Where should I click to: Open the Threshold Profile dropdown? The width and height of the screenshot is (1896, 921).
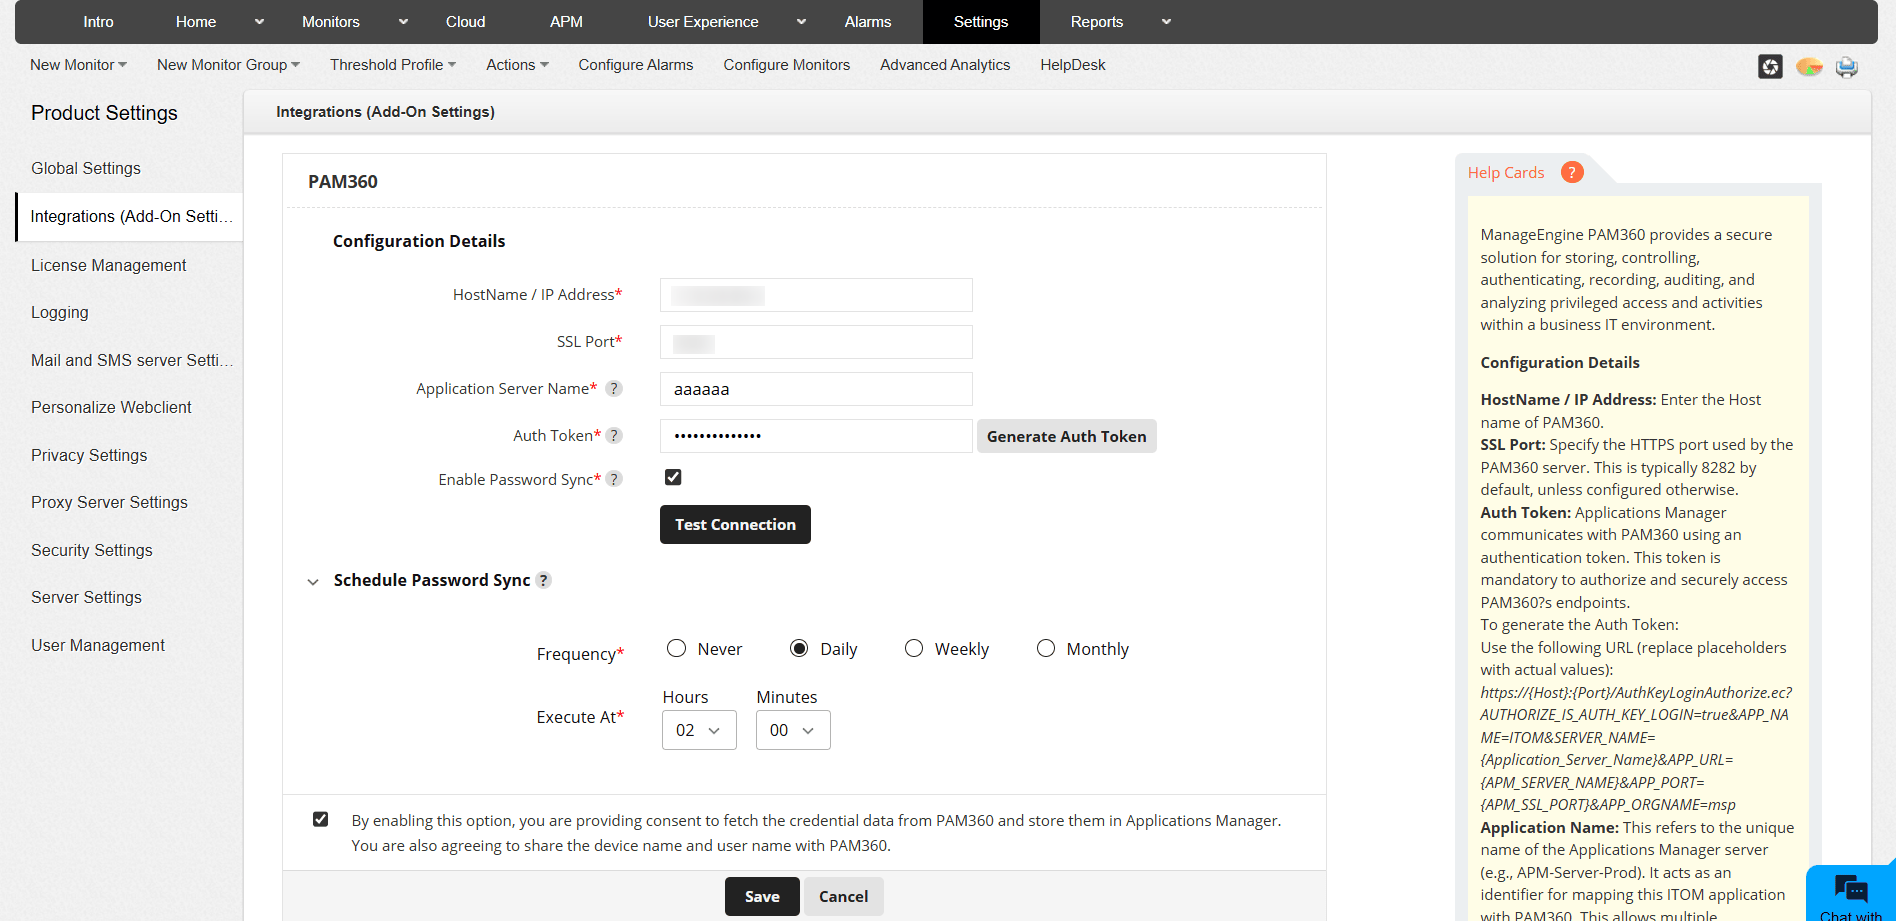click(393, 65)
